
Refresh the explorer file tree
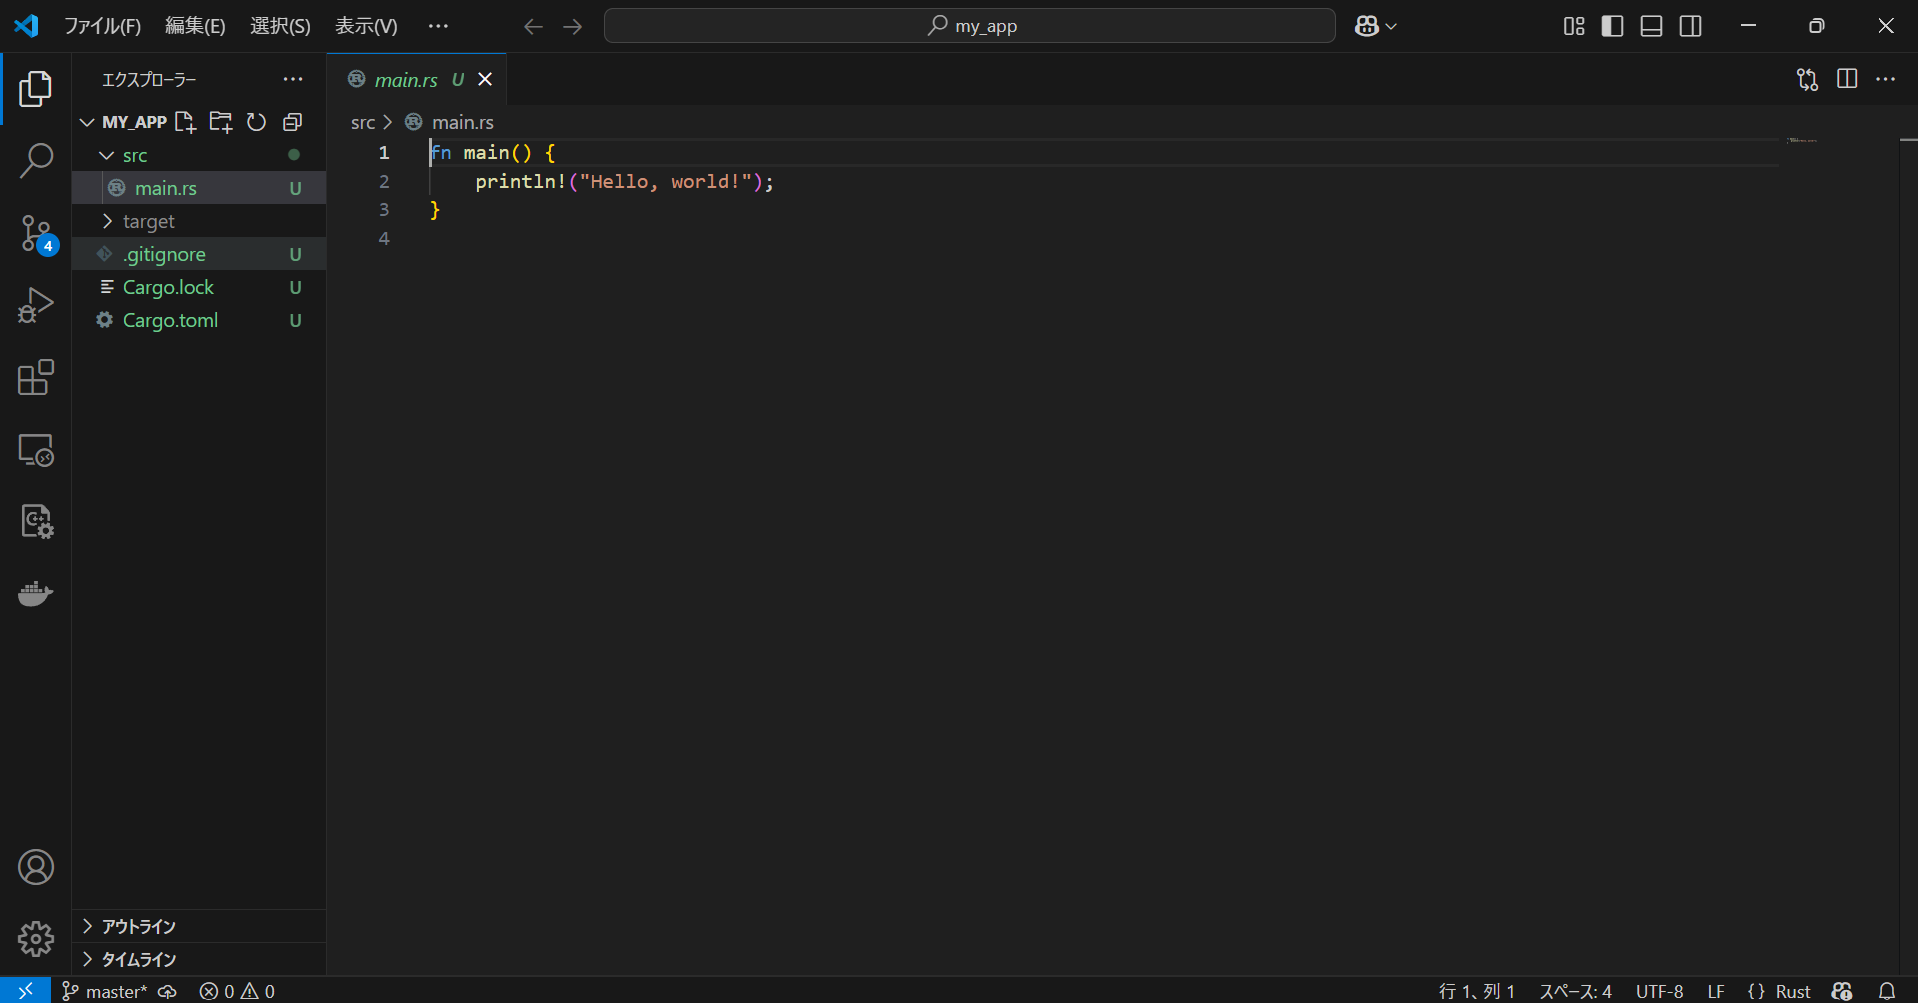pyautogui.click(x=257, y=122)
